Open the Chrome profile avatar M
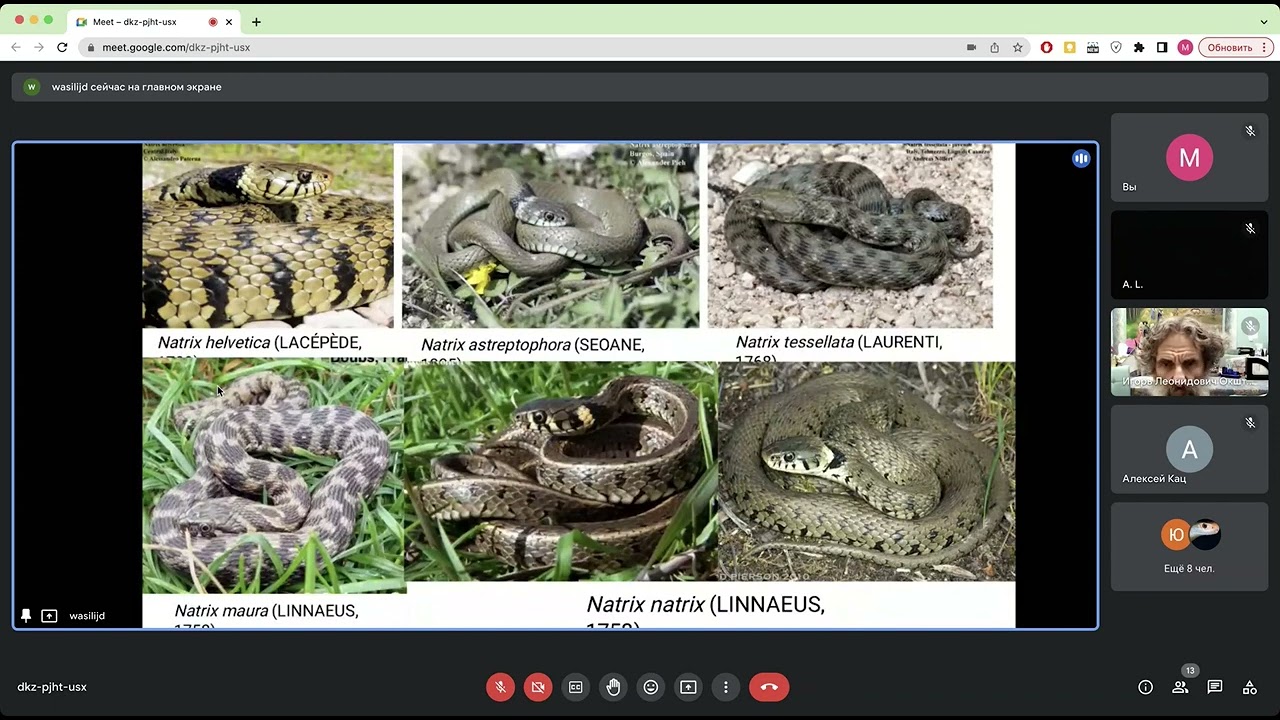The image size is (1280, 720). click(x=1185, y=47)
